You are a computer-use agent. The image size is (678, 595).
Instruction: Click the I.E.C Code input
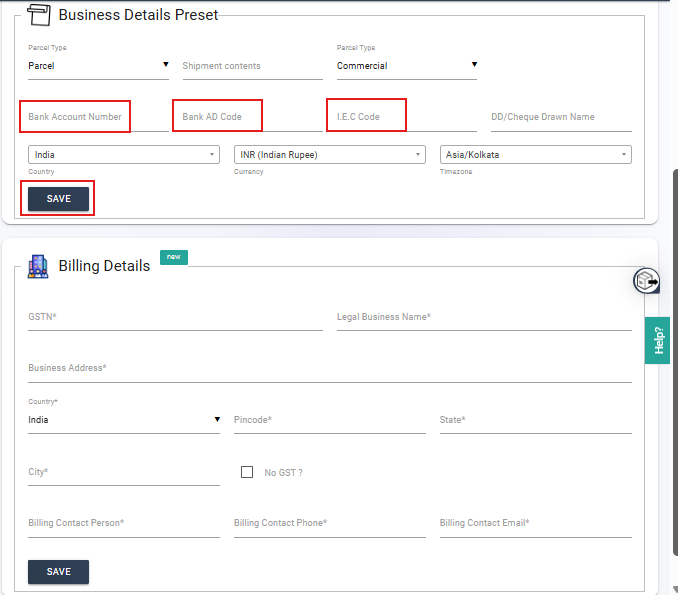pyautogui.click(x=407, y=117)
